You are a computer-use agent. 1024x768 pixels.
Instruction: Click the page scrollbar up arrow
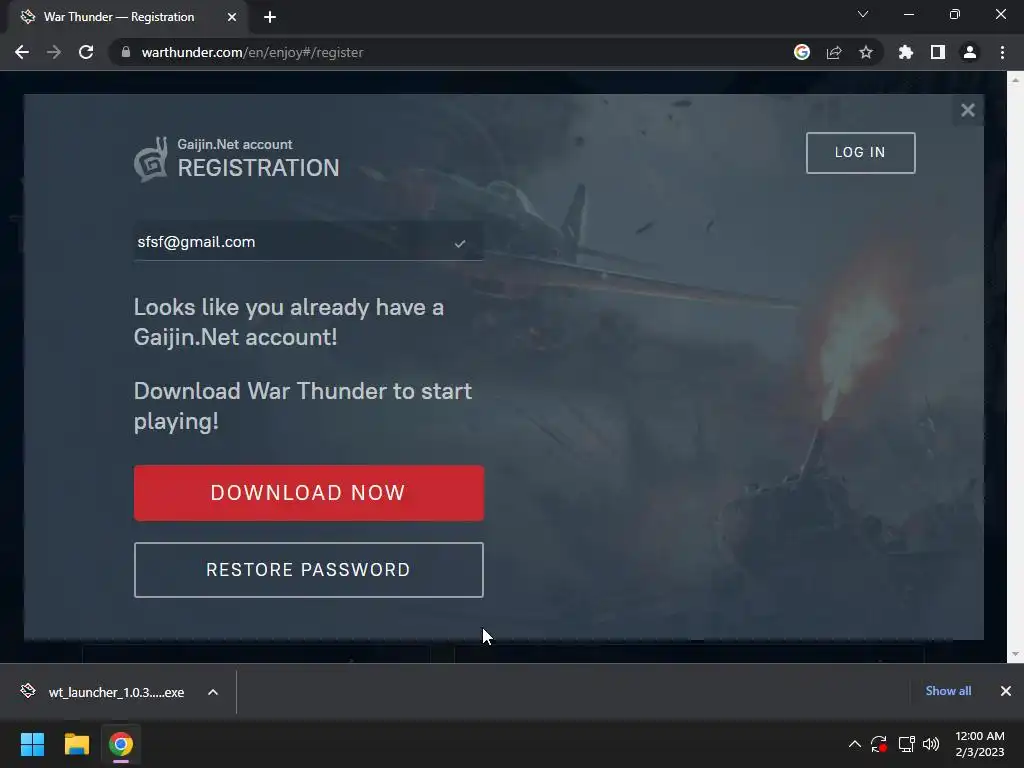tap(1016, 80)
